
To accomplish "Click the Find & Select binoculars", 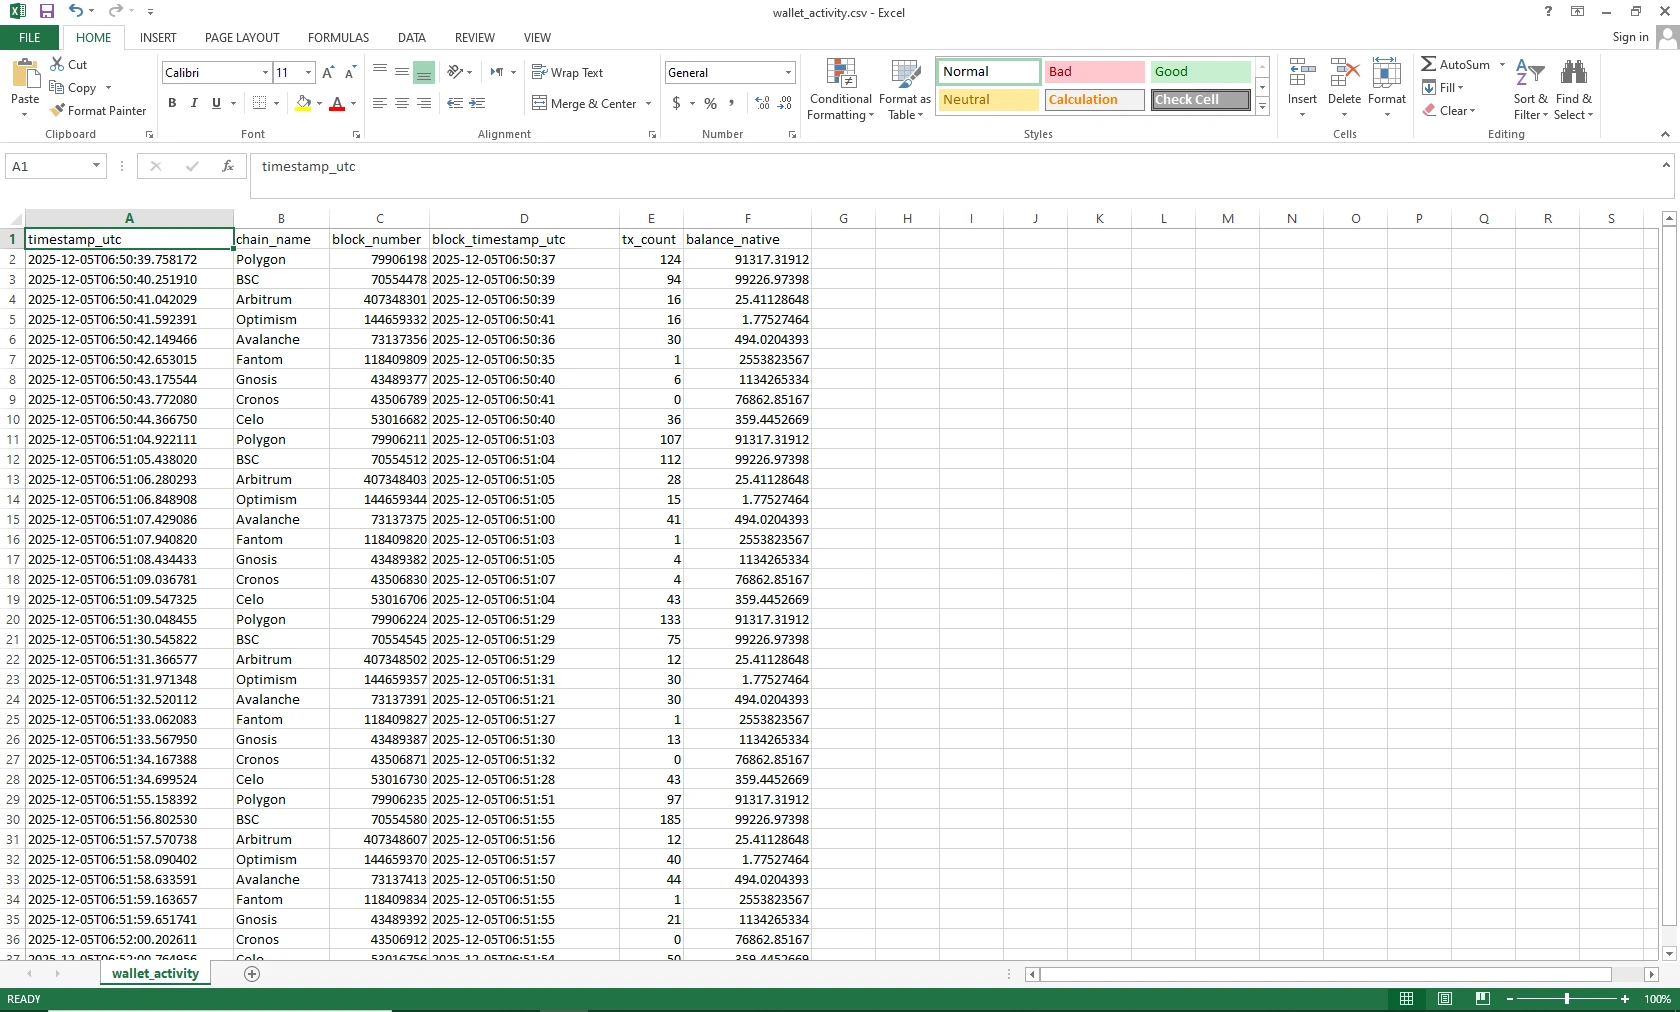I will tap(1573, 74).
